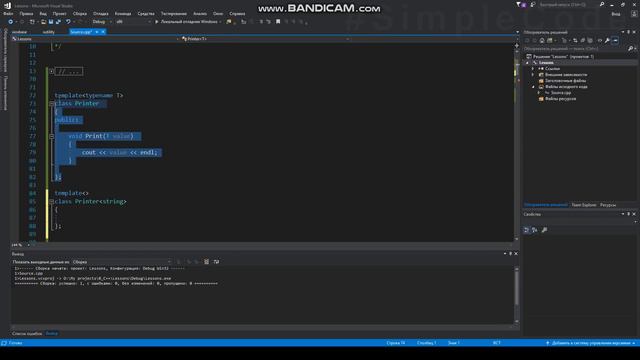Collapse the class Printer<string> block
This screenshot has width=640, height=360.
point(52,202)
